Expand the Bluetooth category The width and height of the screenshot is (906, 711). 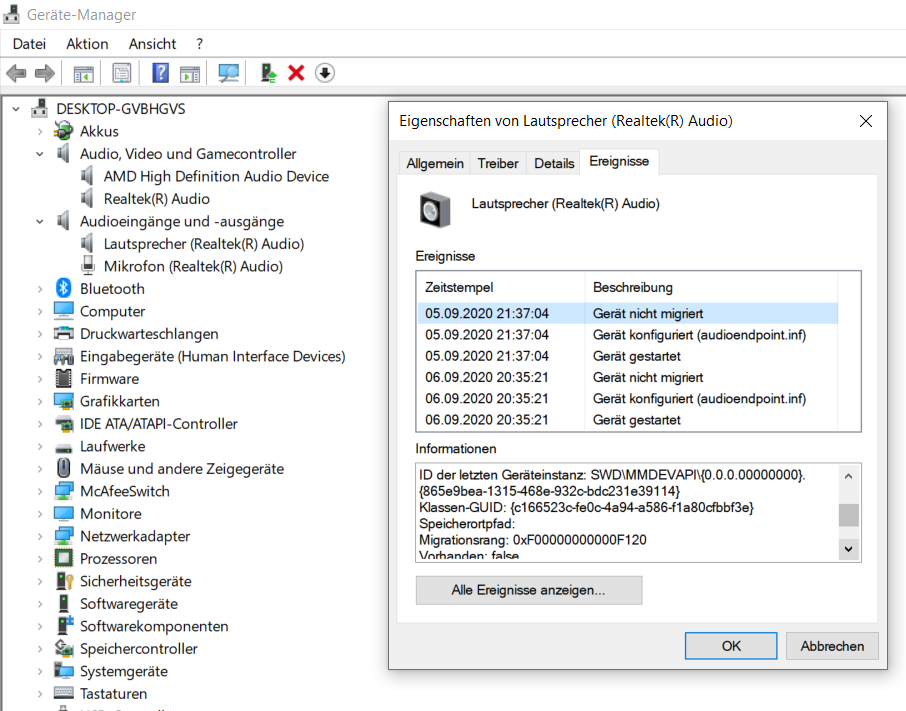pos(40,289)
